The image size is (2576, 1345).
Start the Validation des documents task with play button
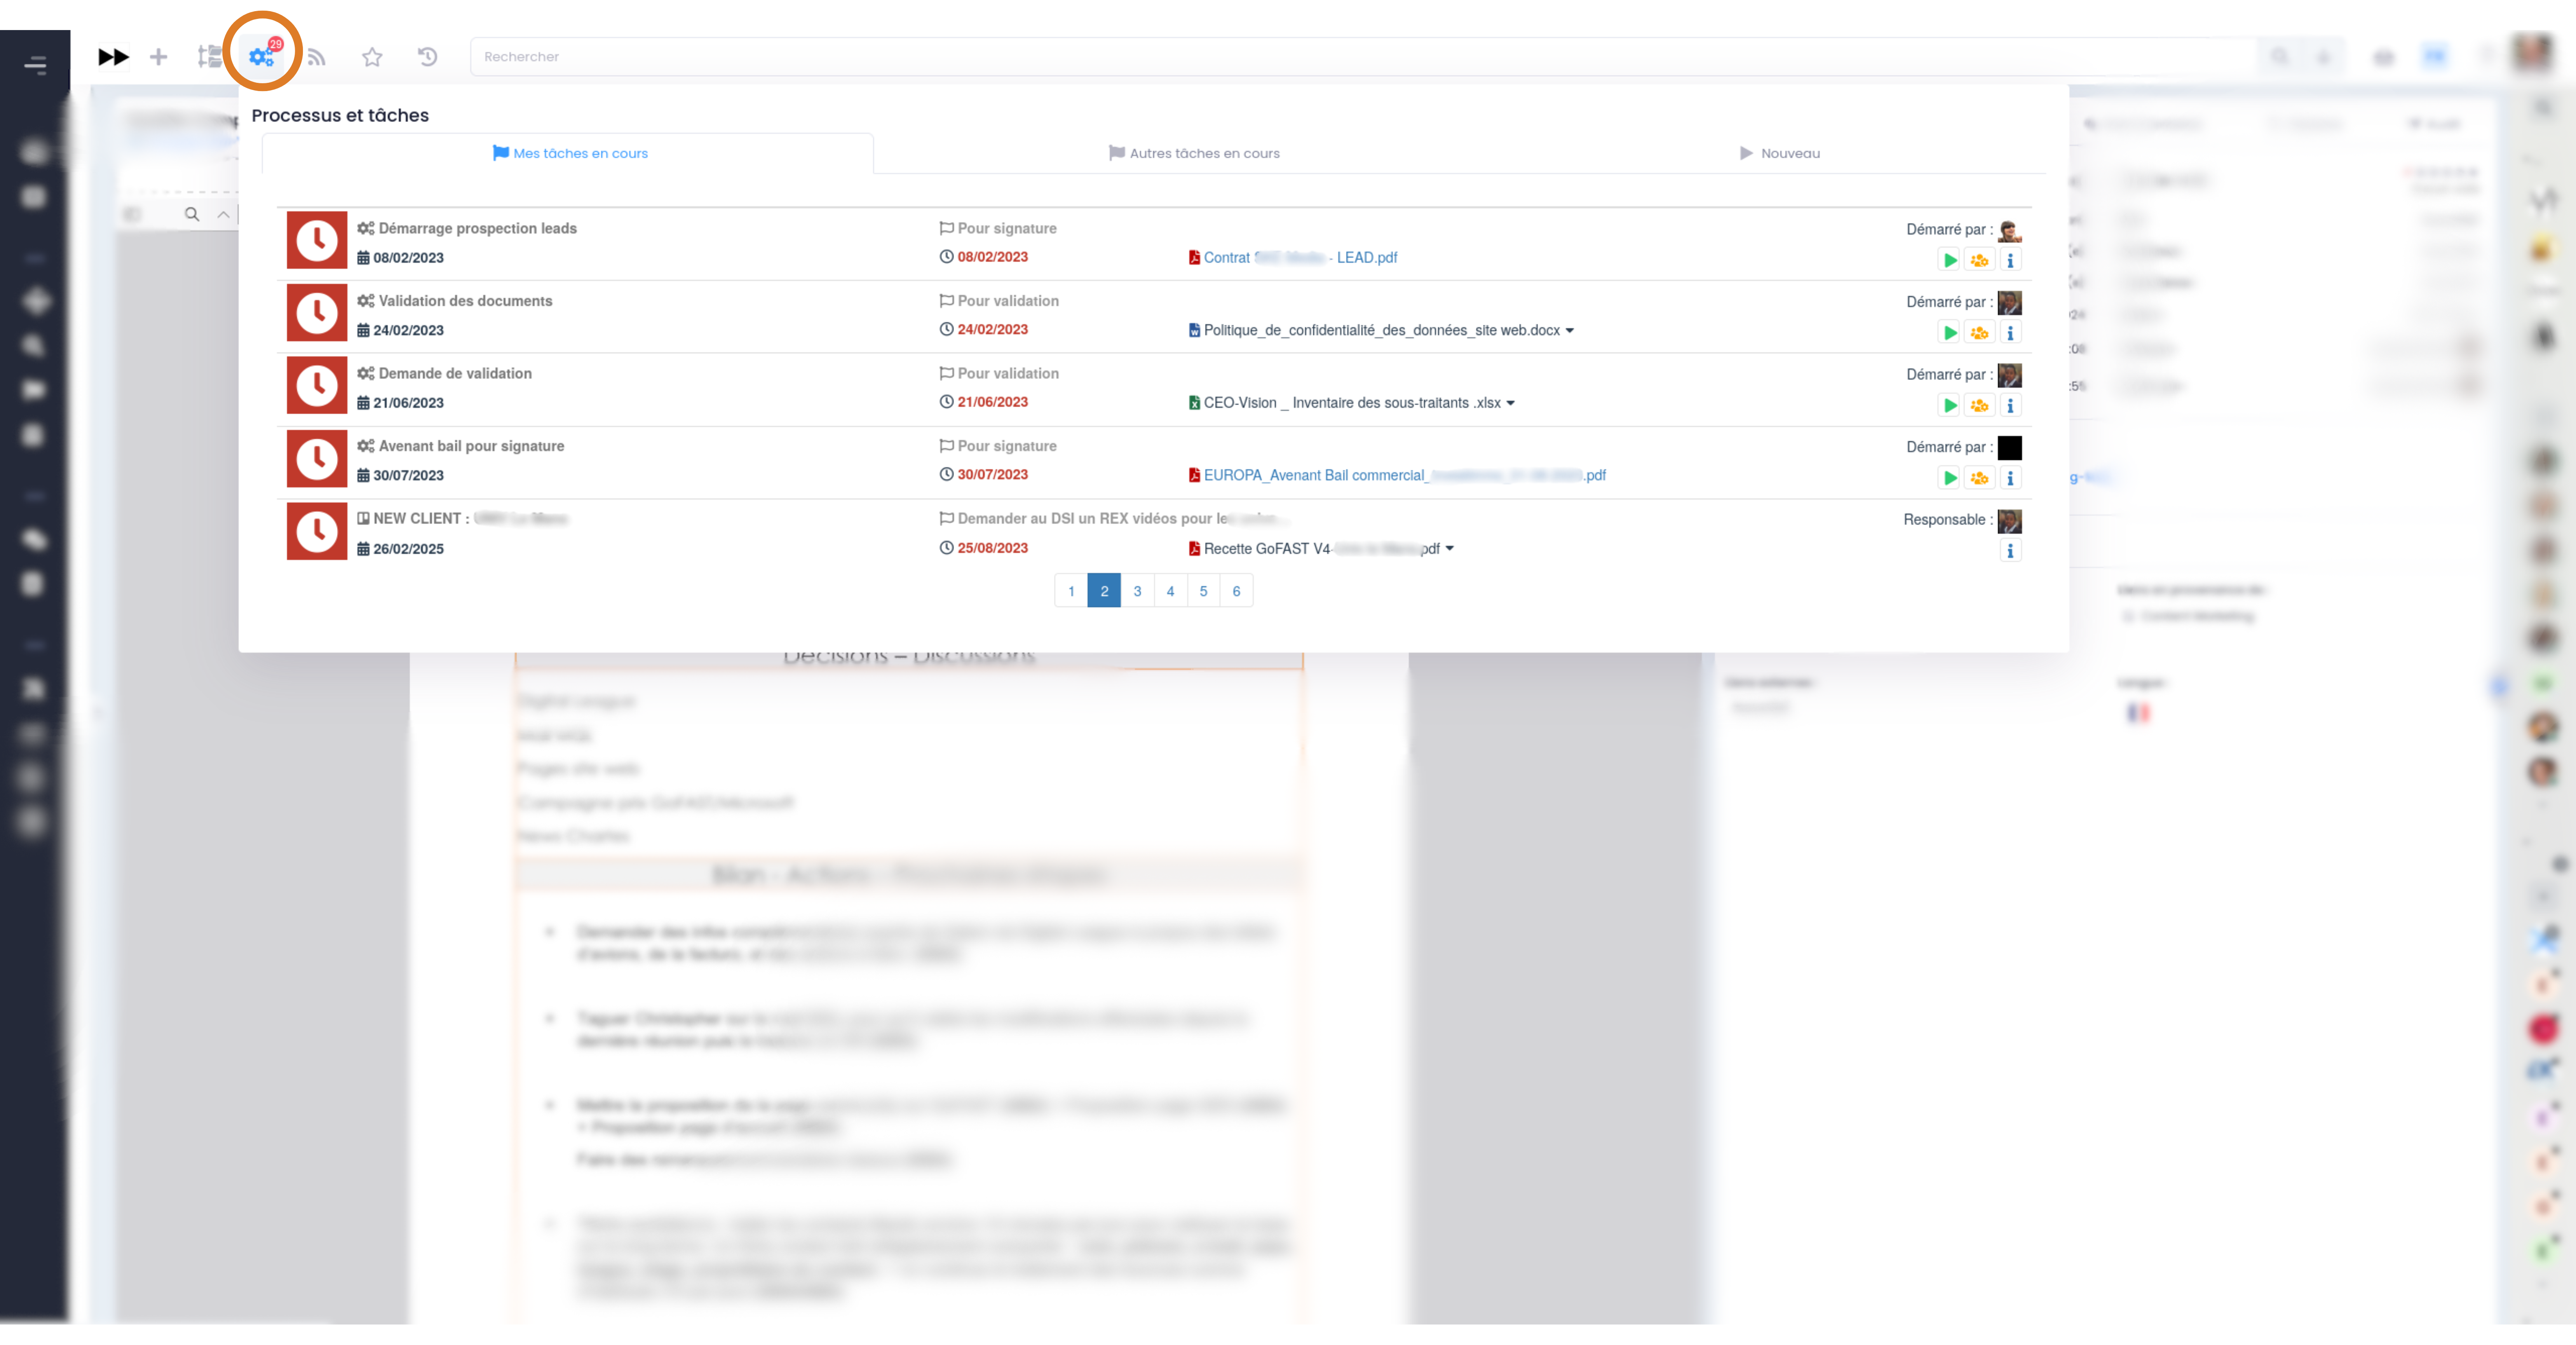tap(1949, 333)
